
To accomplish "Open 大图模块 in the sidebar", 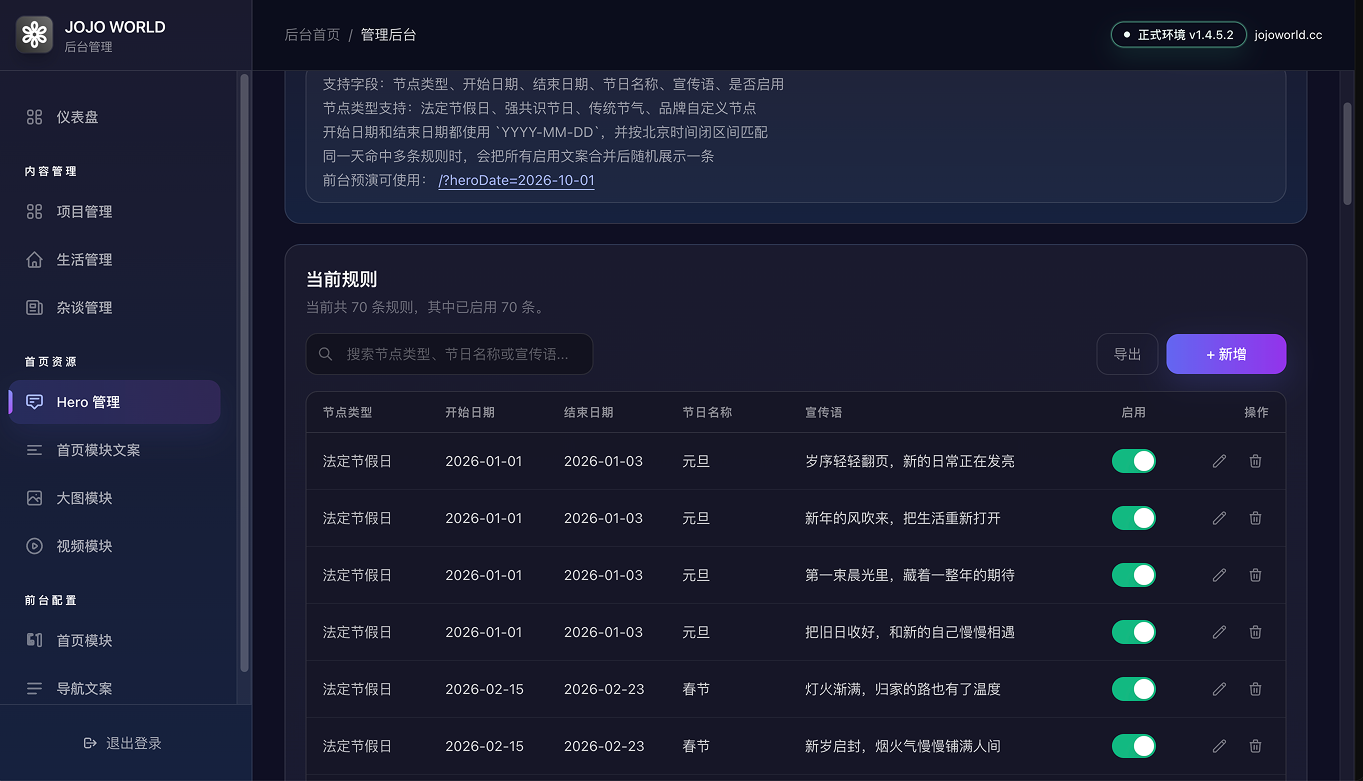I will point(114,498).
